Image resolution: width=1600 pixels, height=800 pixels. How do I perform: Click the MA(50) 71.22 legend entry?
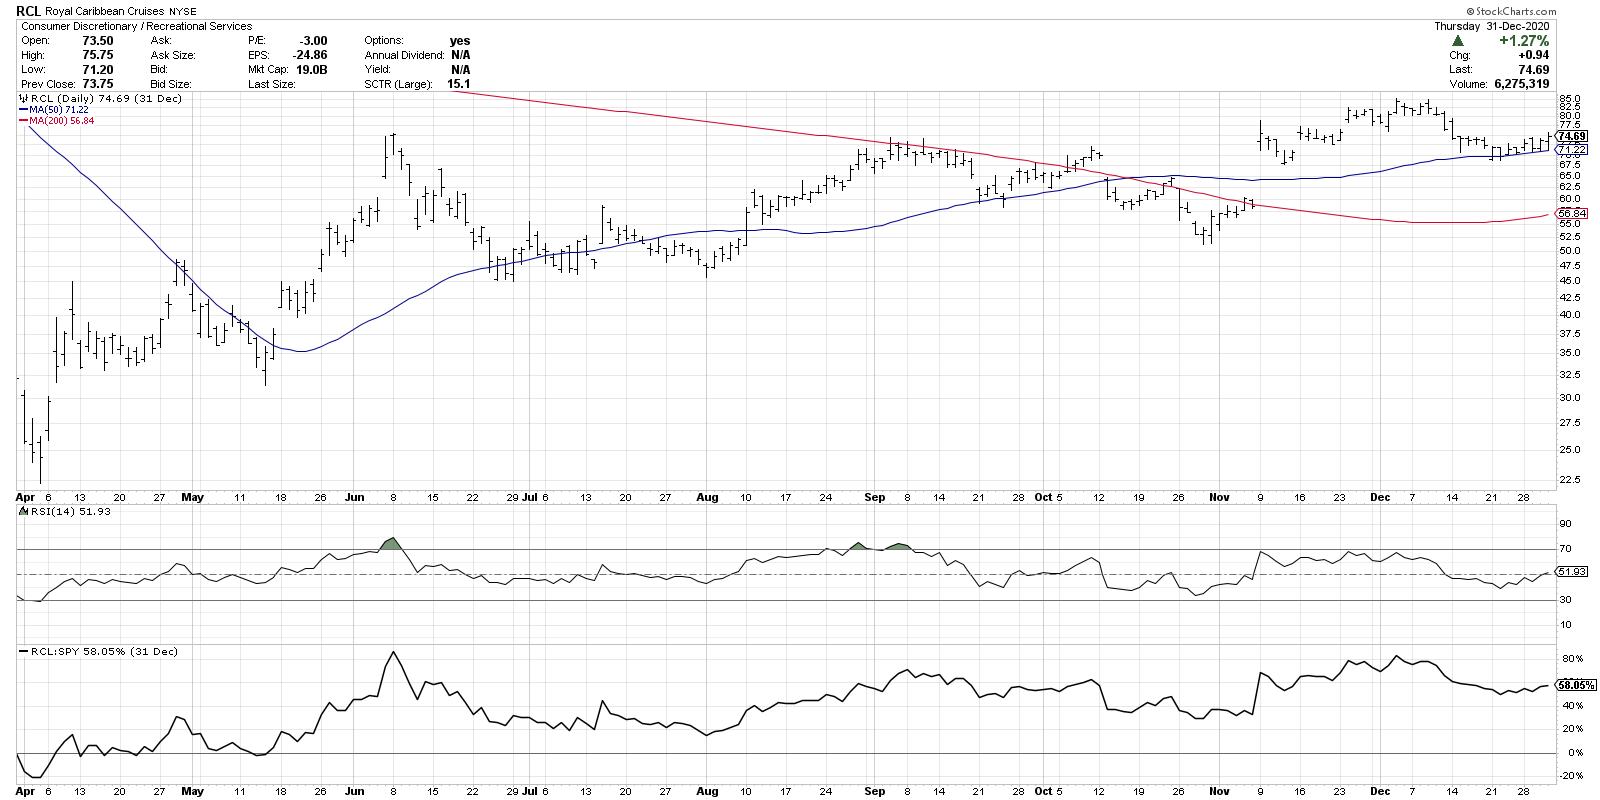tap(52, 111)
